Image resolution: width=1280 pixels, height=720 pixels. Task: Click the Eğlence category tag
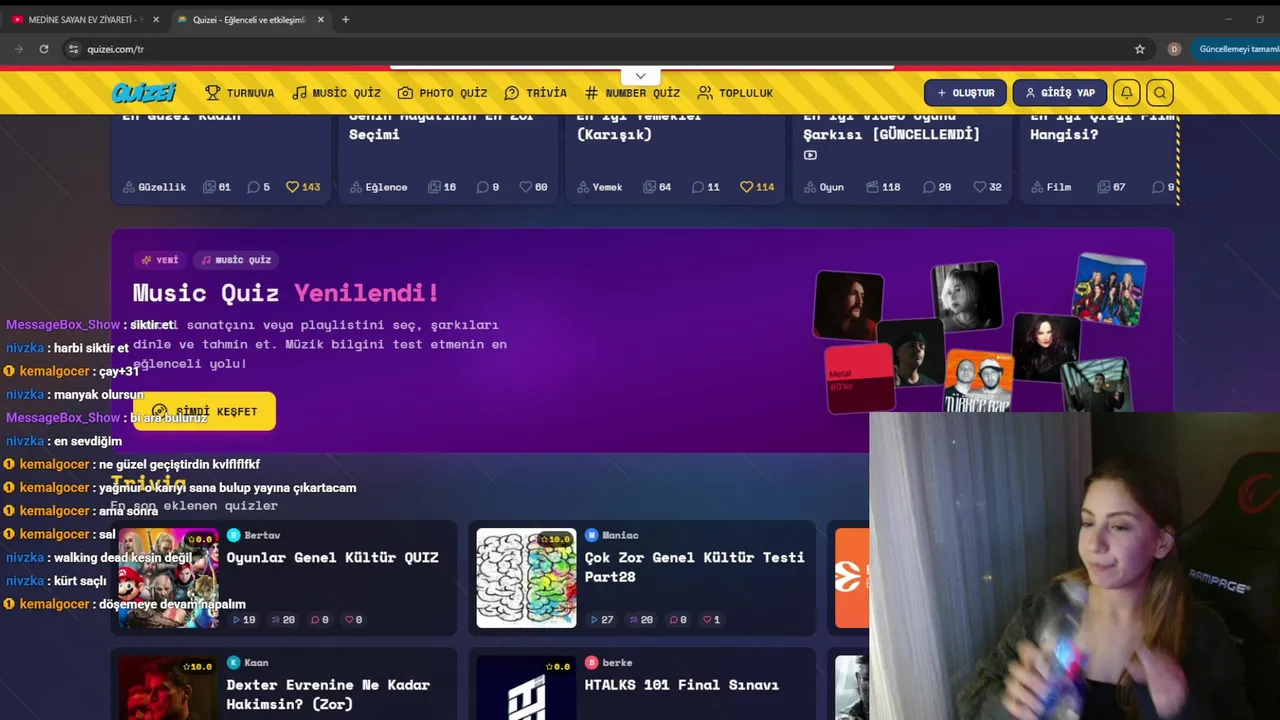(x=379, y=187)
